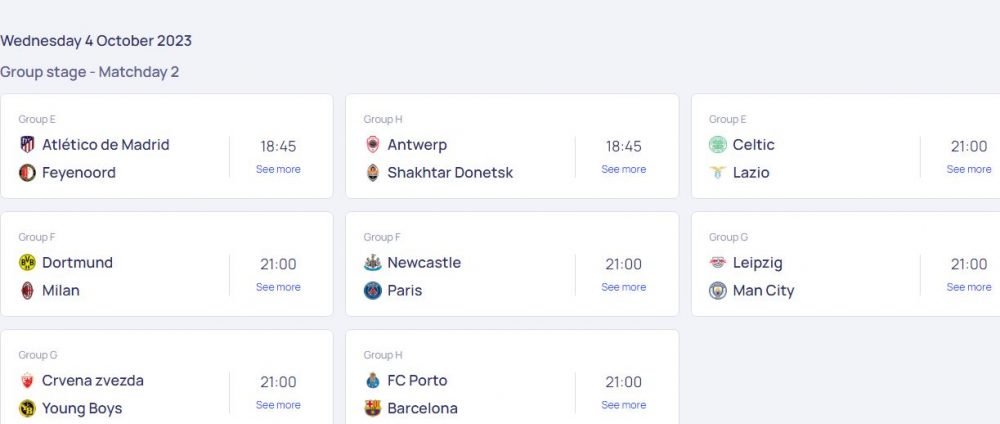The image size is (1000, 424).
Task: Click the Leipzig red bull logo
Action: pos(717,263)
